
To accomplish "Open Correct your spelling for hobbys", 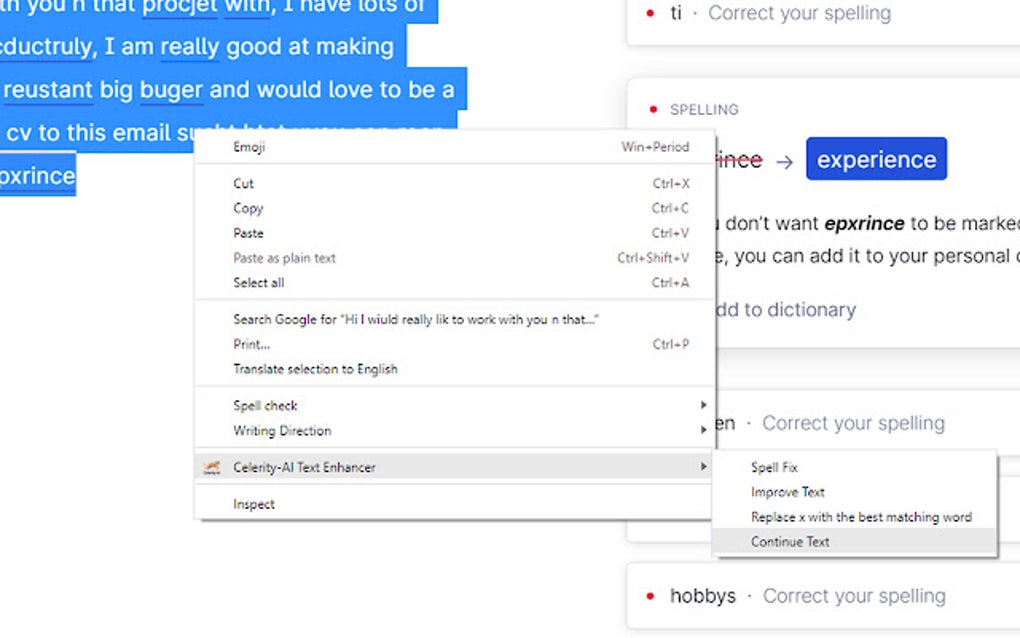I will (x=854, y=594).
